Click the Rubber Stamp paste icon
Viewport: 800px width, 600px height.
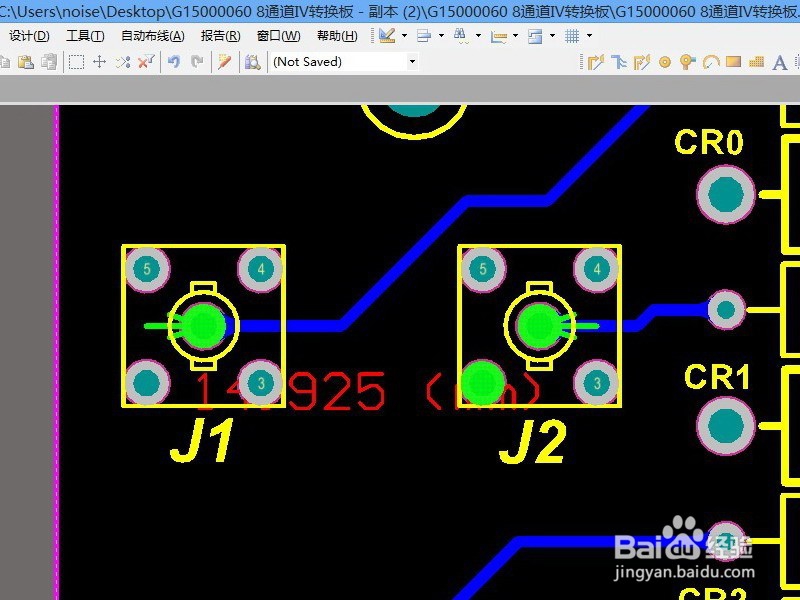[x=49, y=62]
